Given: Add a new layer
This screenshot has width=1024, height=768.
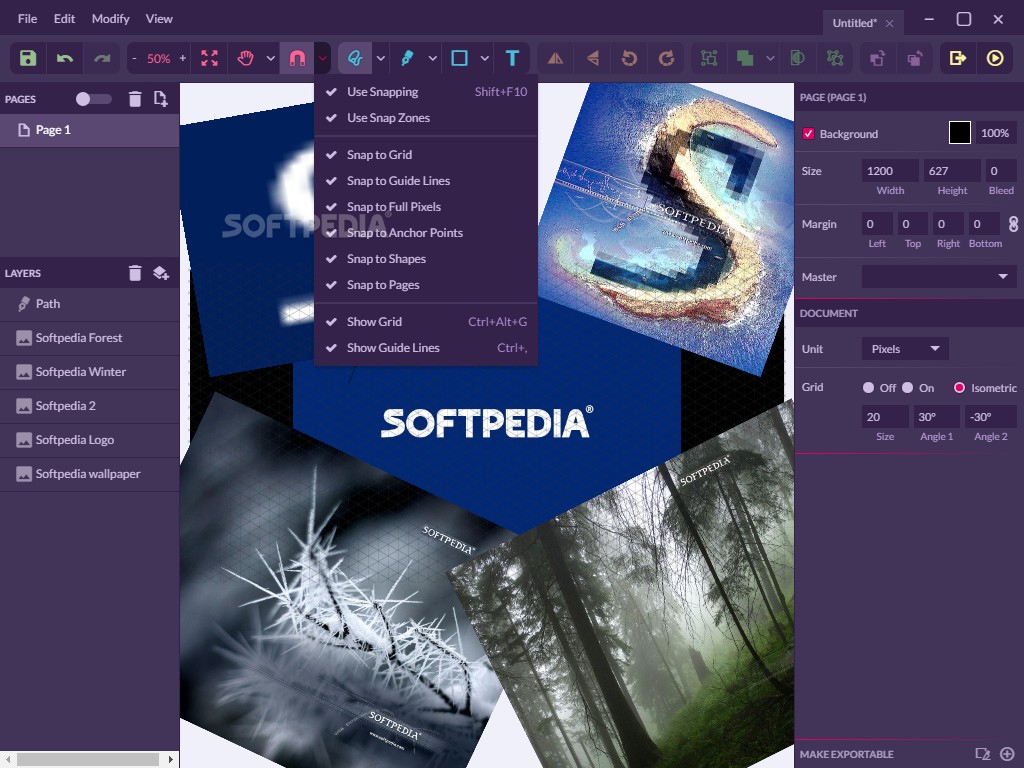Looking at the screenshot, I should tap(161, 272).
